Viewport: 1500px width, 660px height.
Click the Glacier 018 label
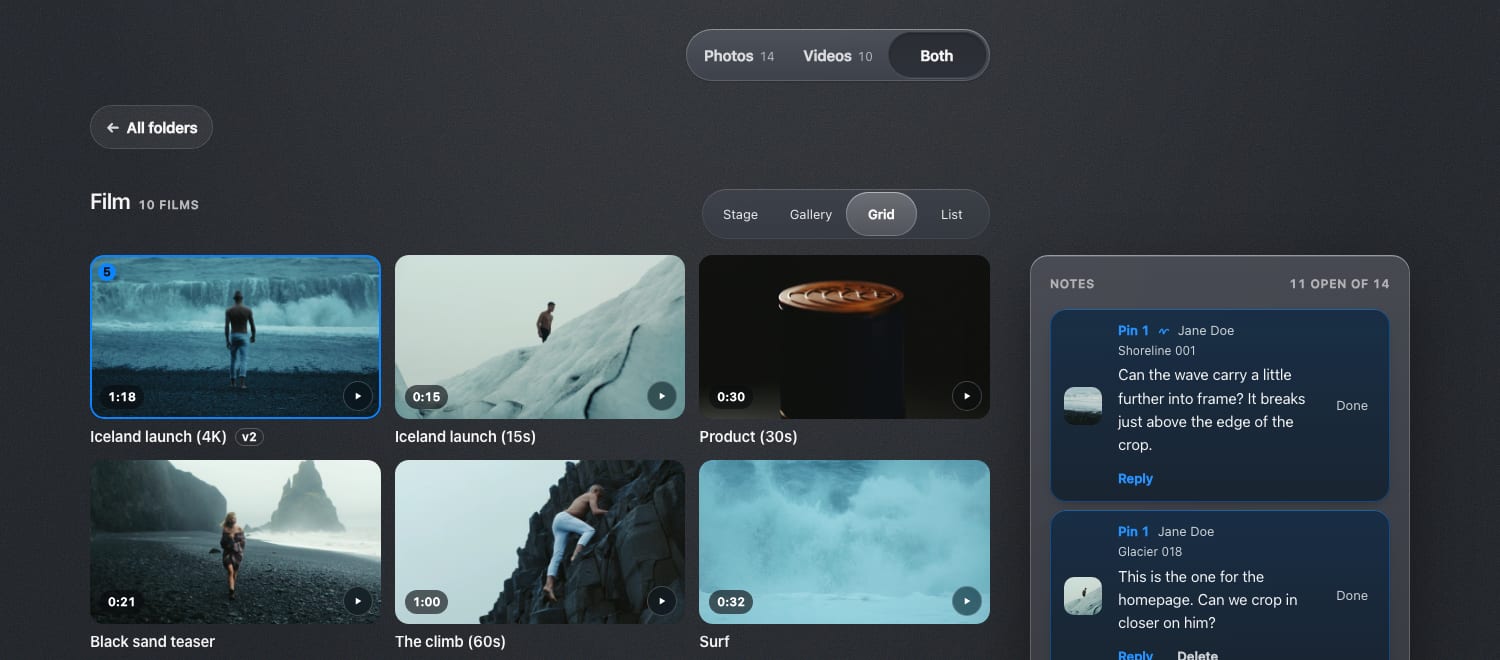[x=1150, y=552]
